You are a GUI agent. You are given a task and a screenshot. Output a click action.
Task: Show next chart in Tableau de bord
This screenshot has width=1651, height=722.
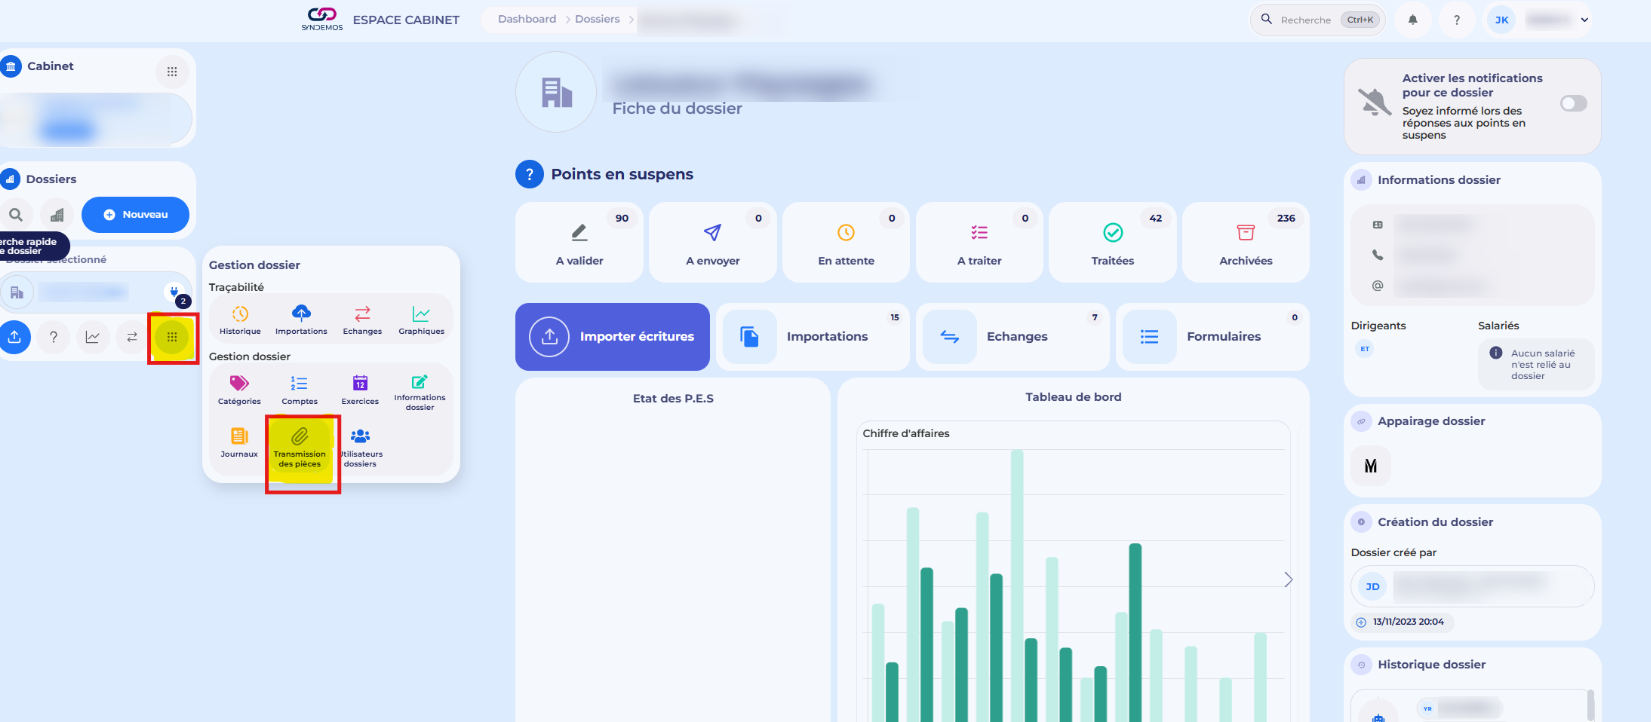point(1288,580)
